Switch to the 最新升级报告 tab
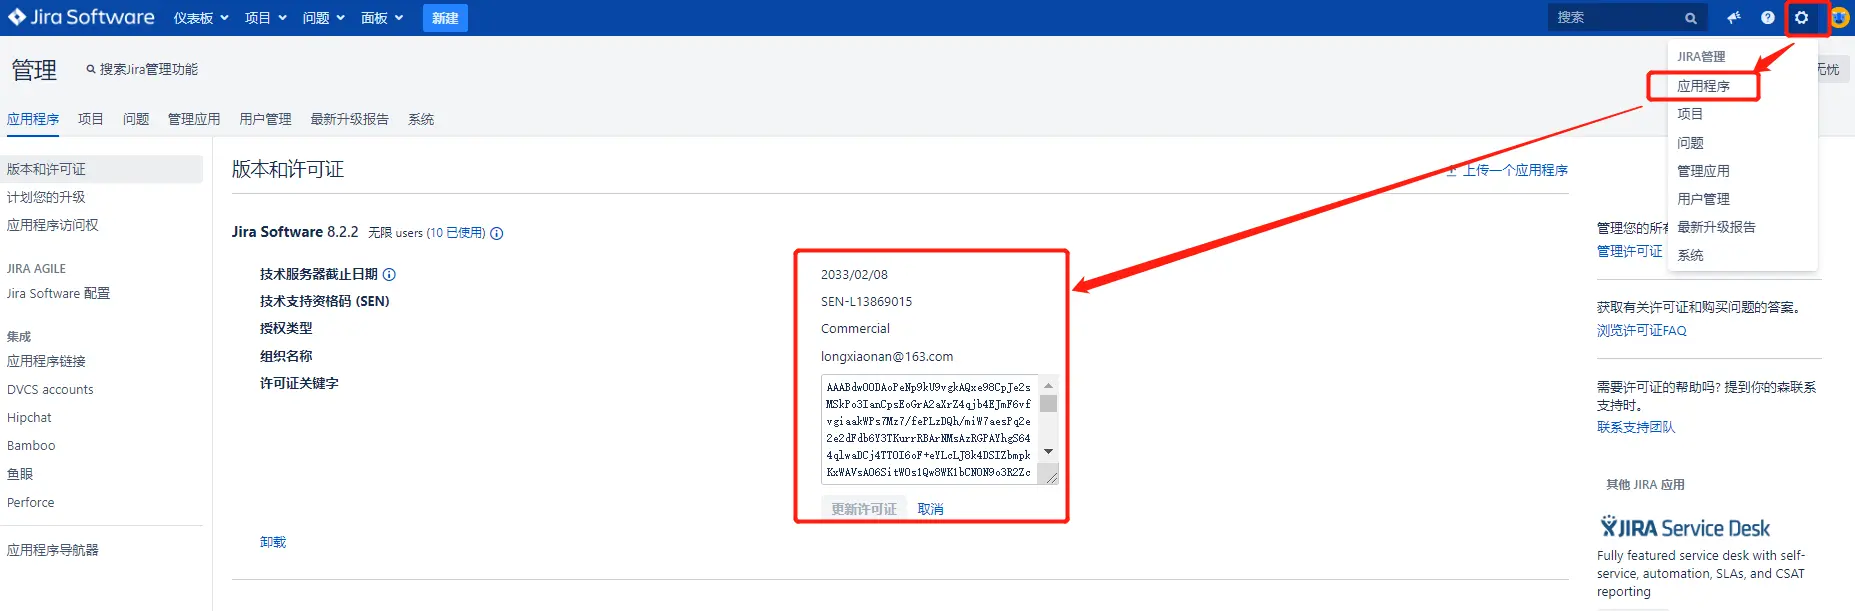This screenshot has width=1855, height=611. pyautogui.click(x=349, y=119)
